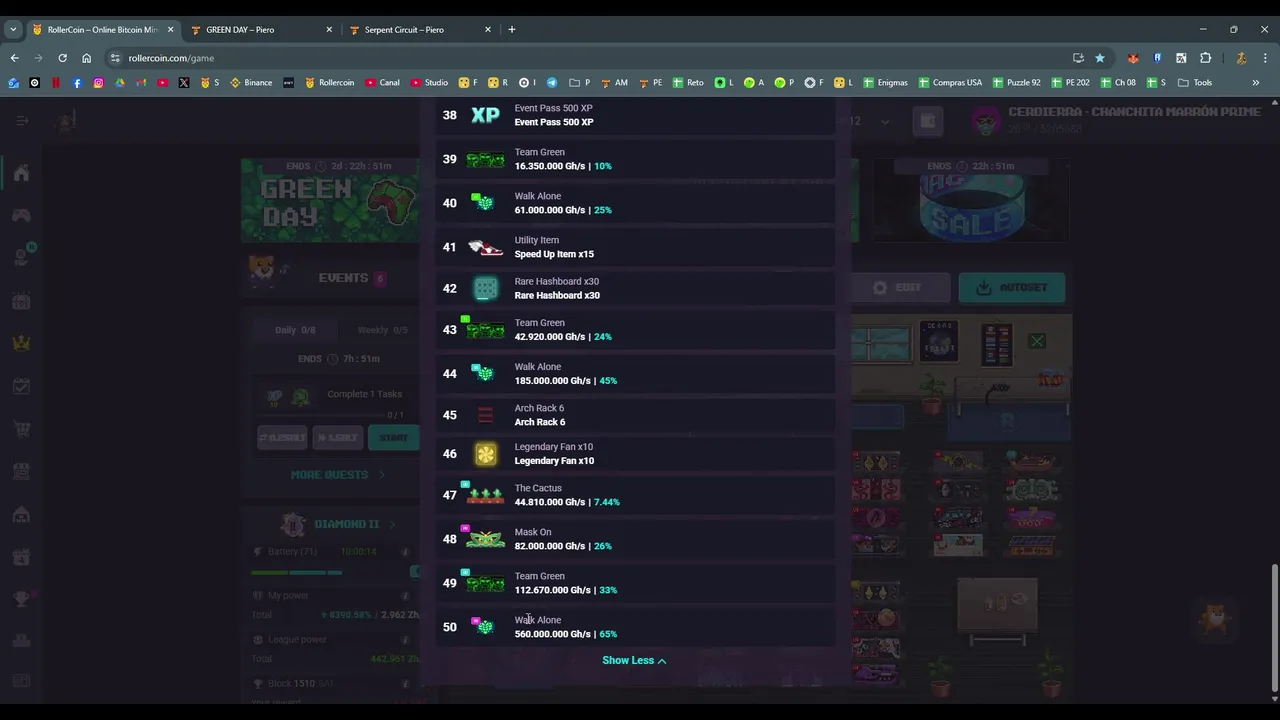Select reward 50 Walk Alone 560.000.000 Gh/s
1280x720 pixels.
coord(635,627)
